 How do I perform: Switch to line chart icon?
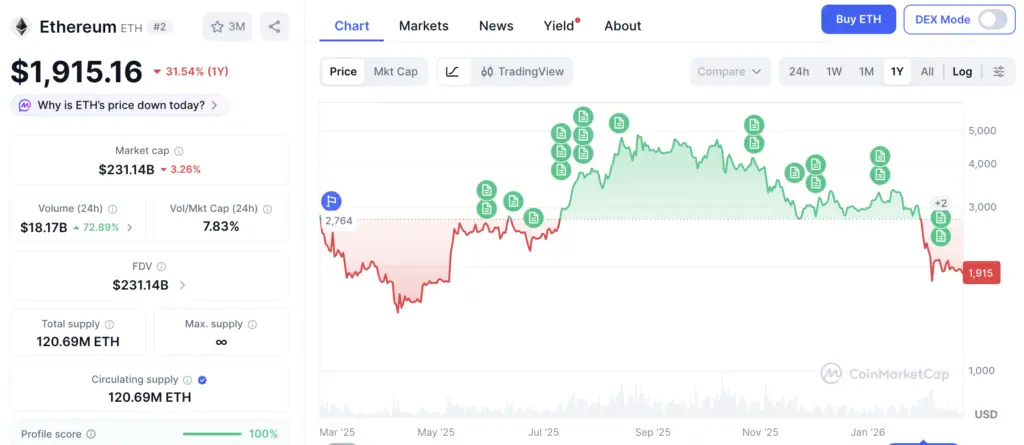pyautogui.click(x=452, y=71)
